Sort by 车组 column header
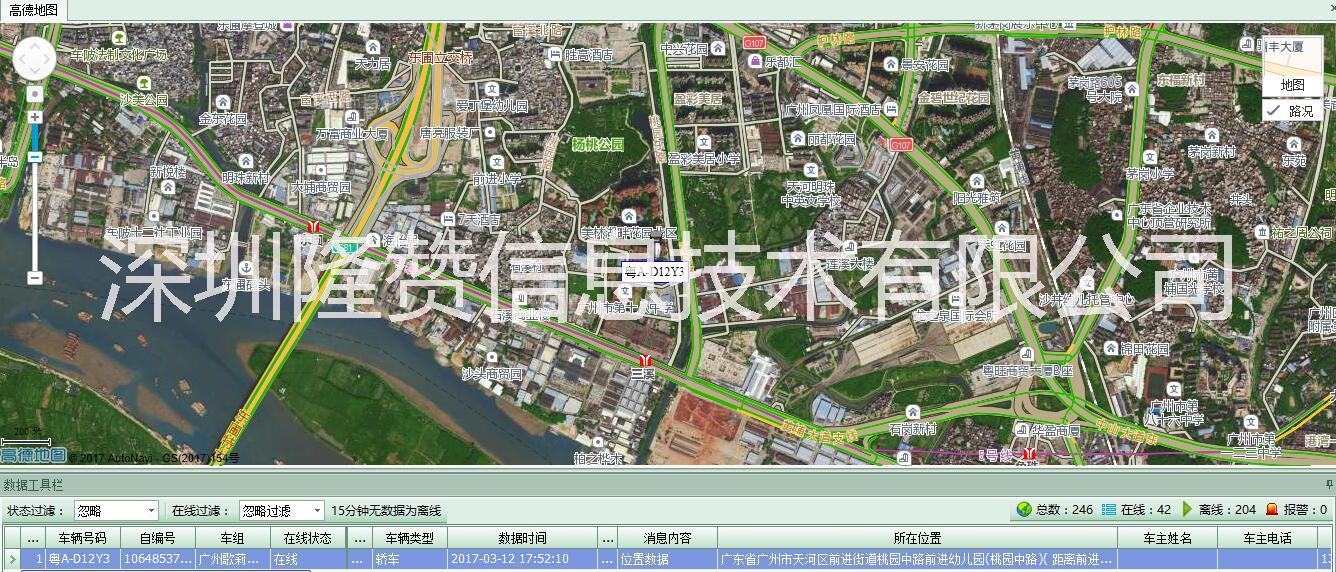The height and width of the screenshot is (572, 1336). click(x=233, y=538)
